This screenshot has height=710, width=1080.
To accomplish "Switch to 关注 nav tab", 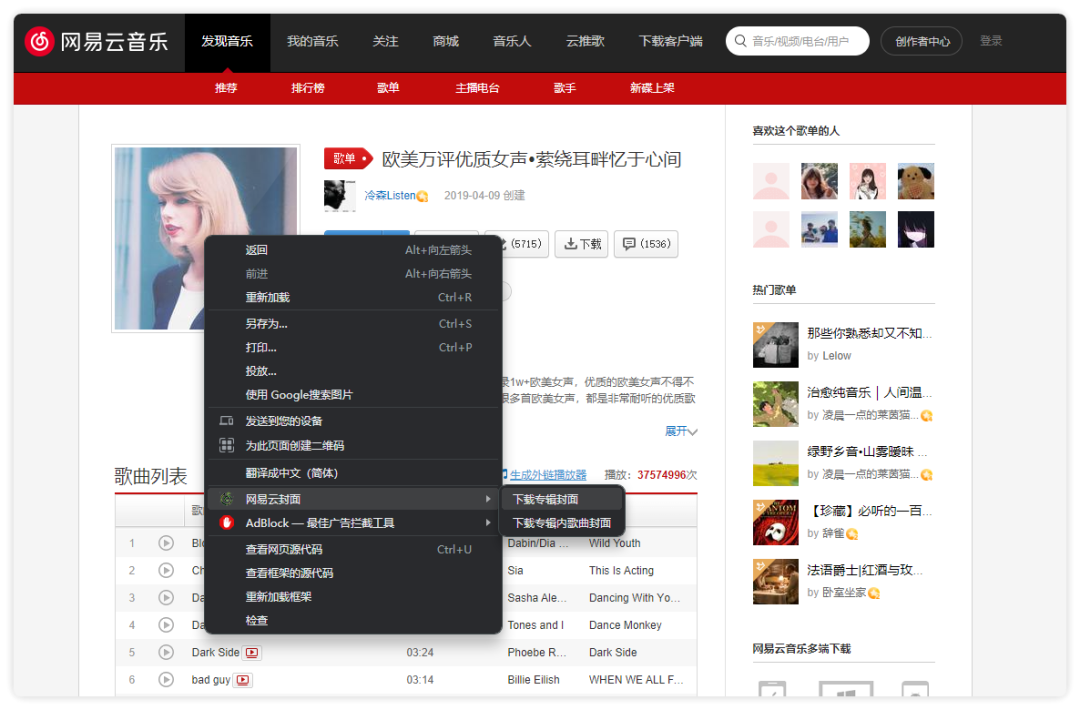I will 385,41.
